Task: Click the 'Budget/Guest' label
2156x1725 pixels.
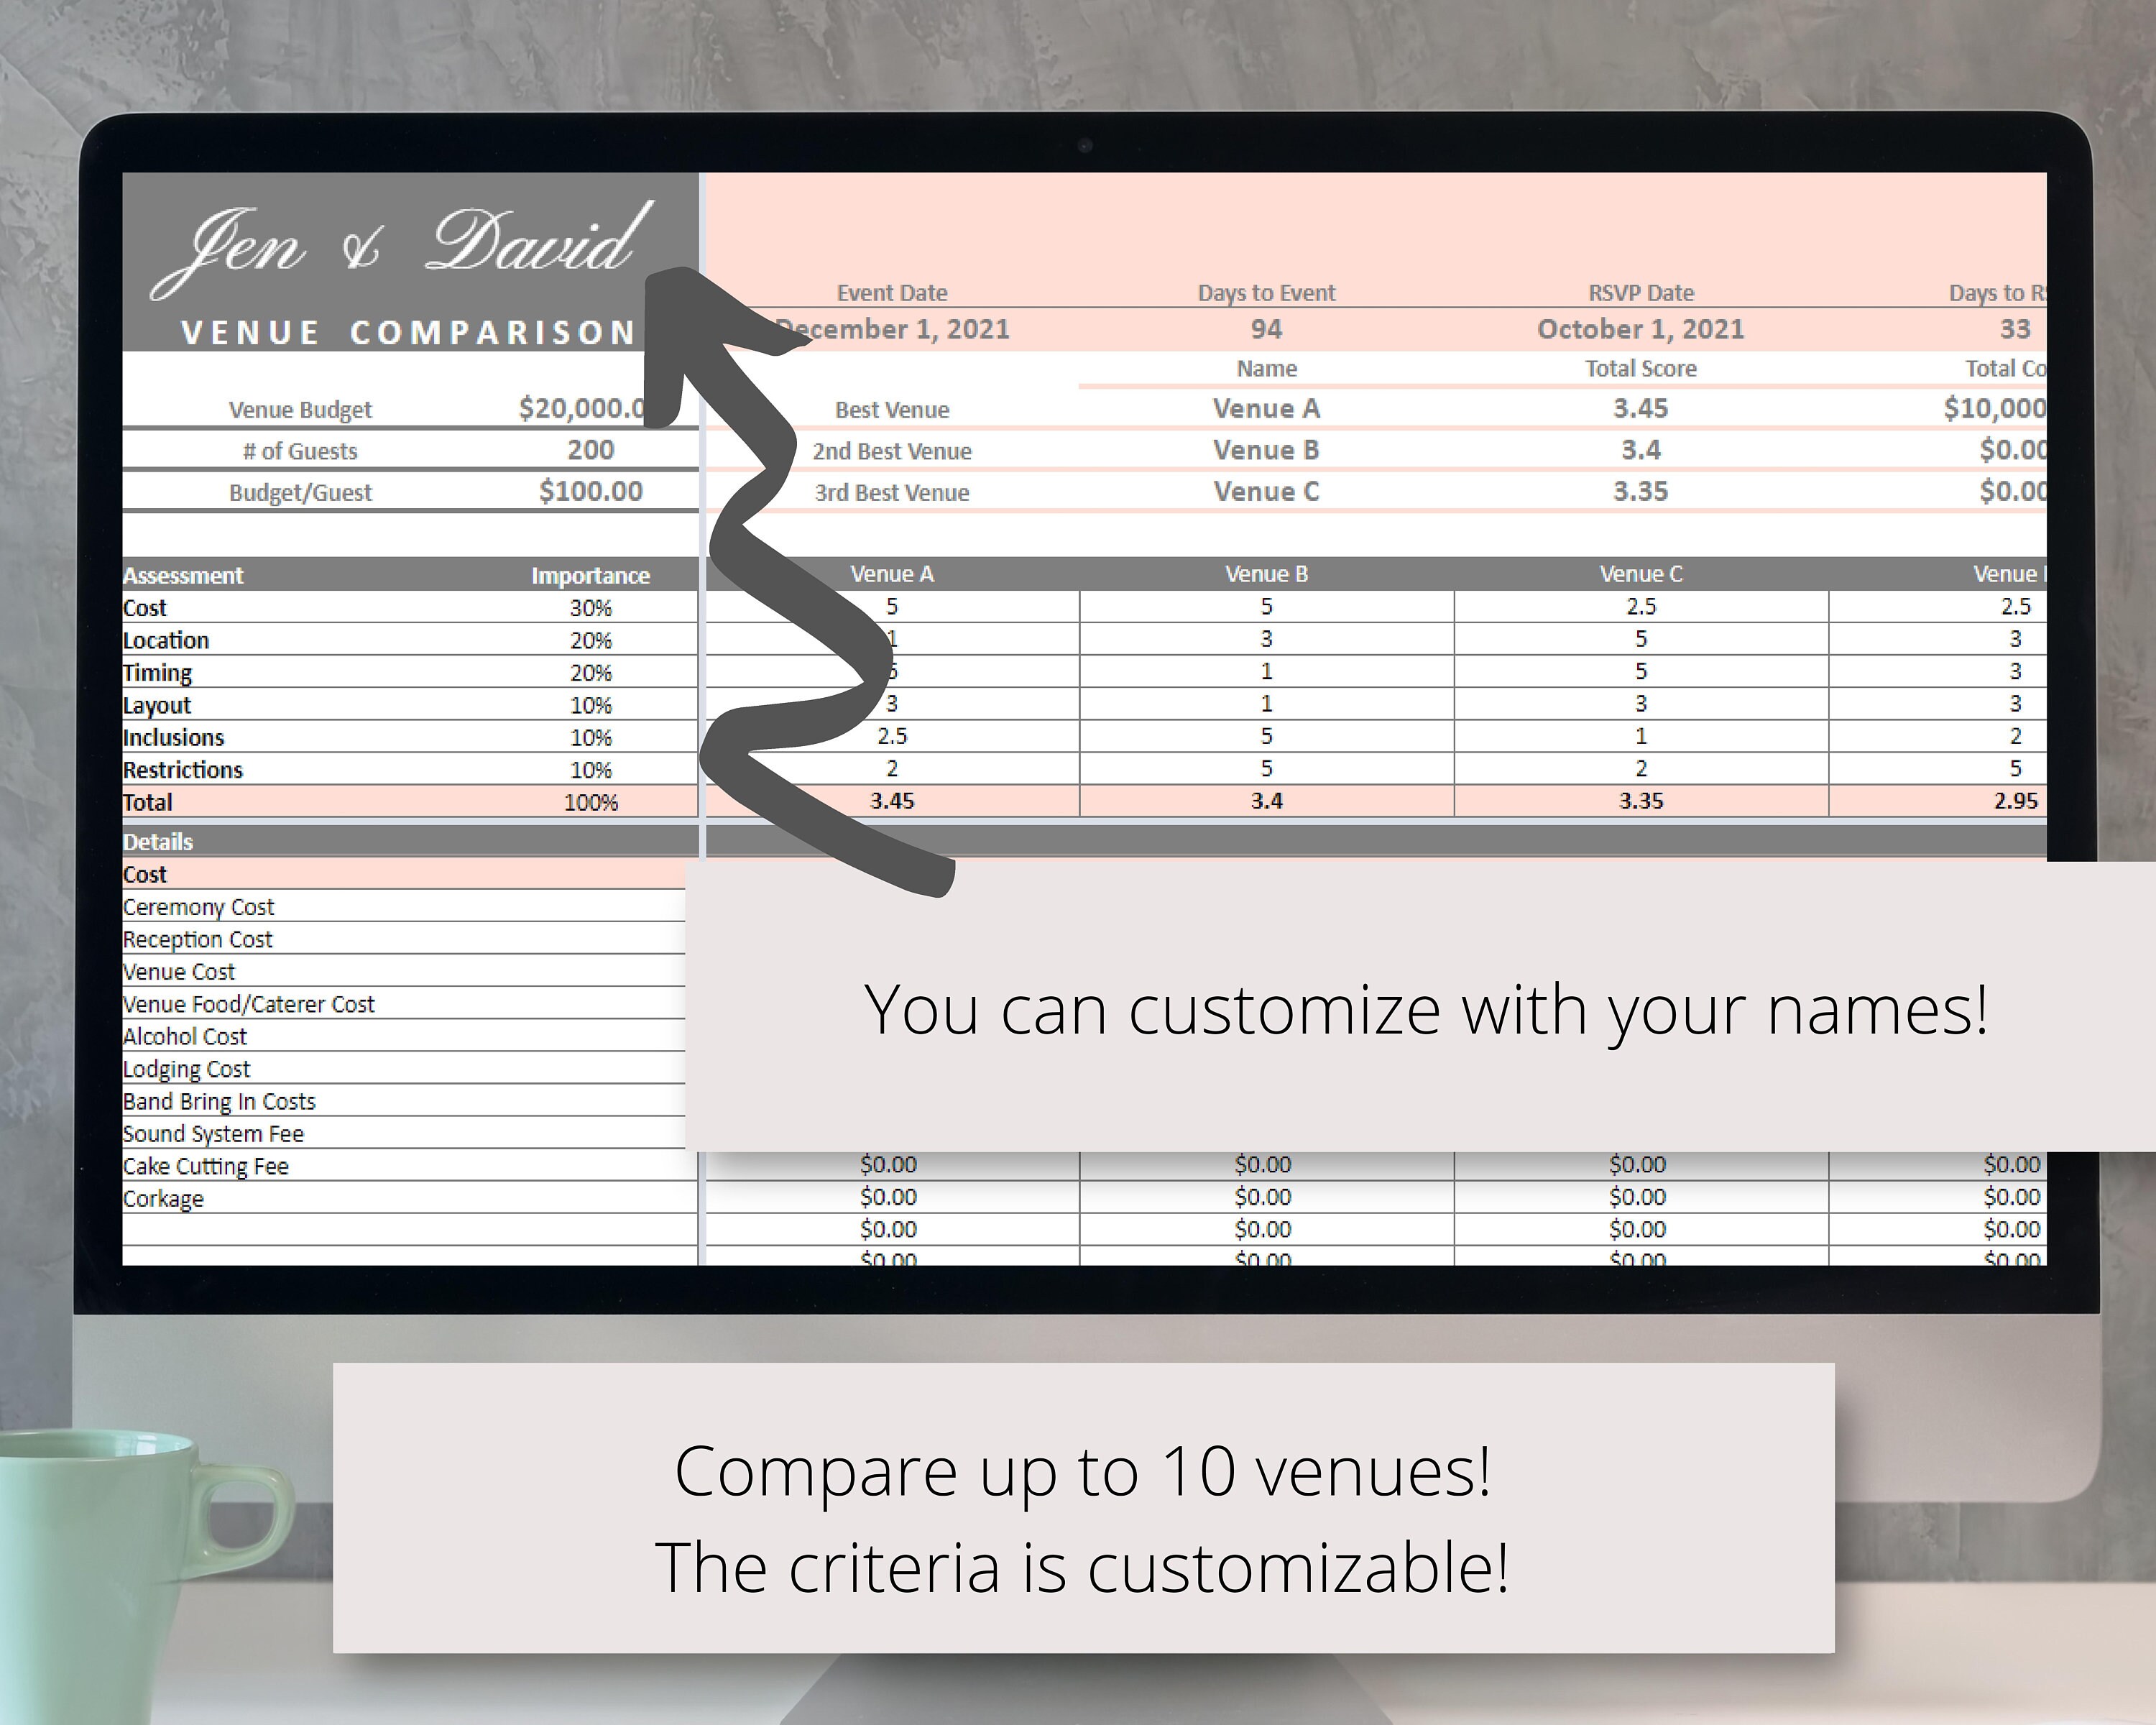Action: click(300, 492)
